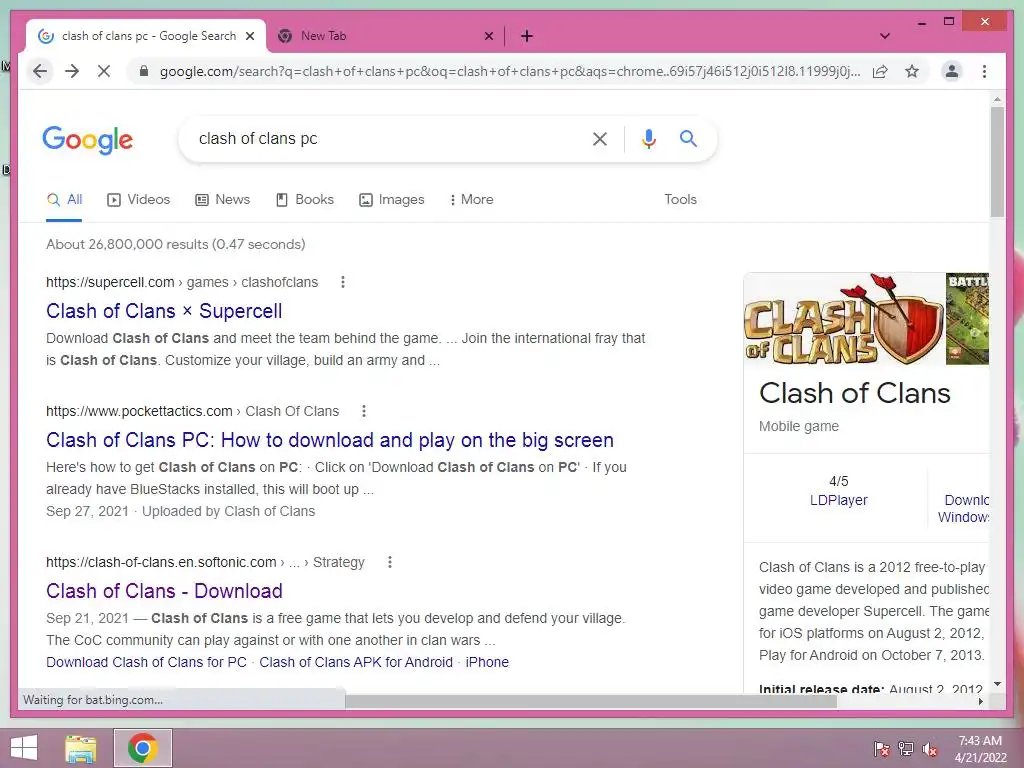Close the New Tab tab
The width and height of the screenshot is (1024, 768).
488,36
